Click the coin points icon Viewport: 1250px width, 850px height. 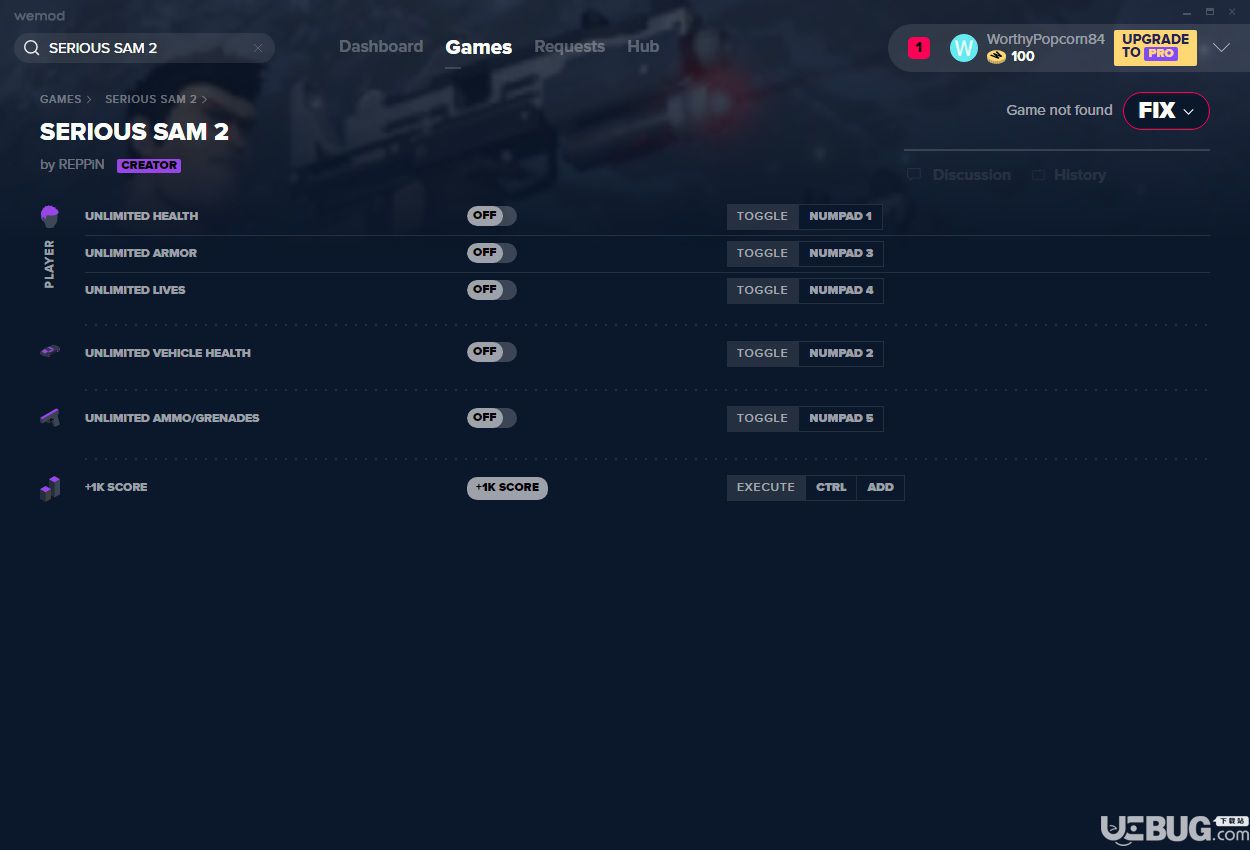click(x=996, y=57)
